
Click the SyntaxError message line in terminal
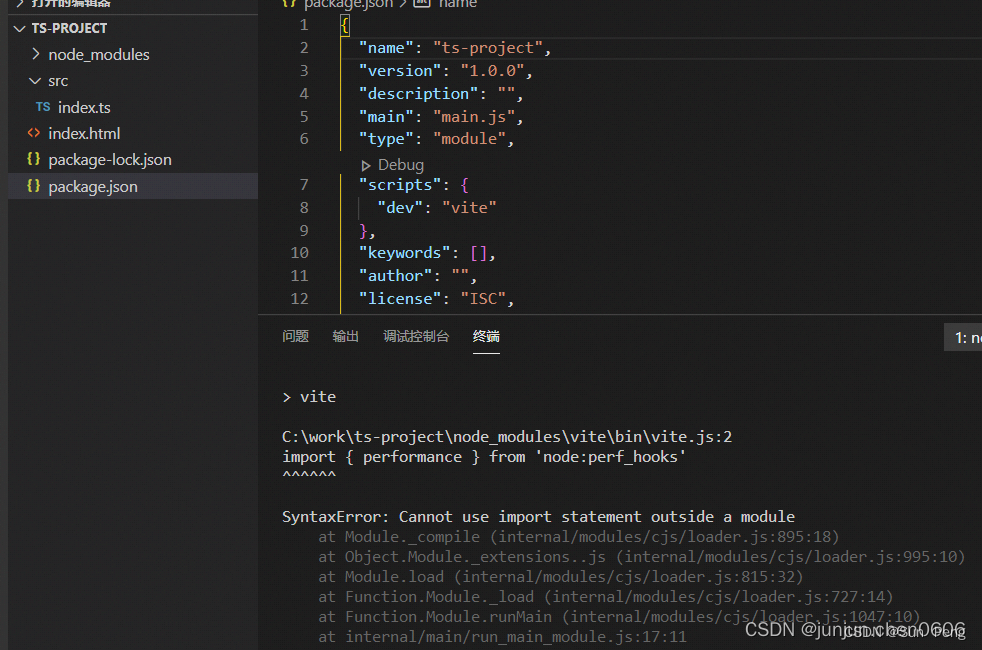coord(538,517)
